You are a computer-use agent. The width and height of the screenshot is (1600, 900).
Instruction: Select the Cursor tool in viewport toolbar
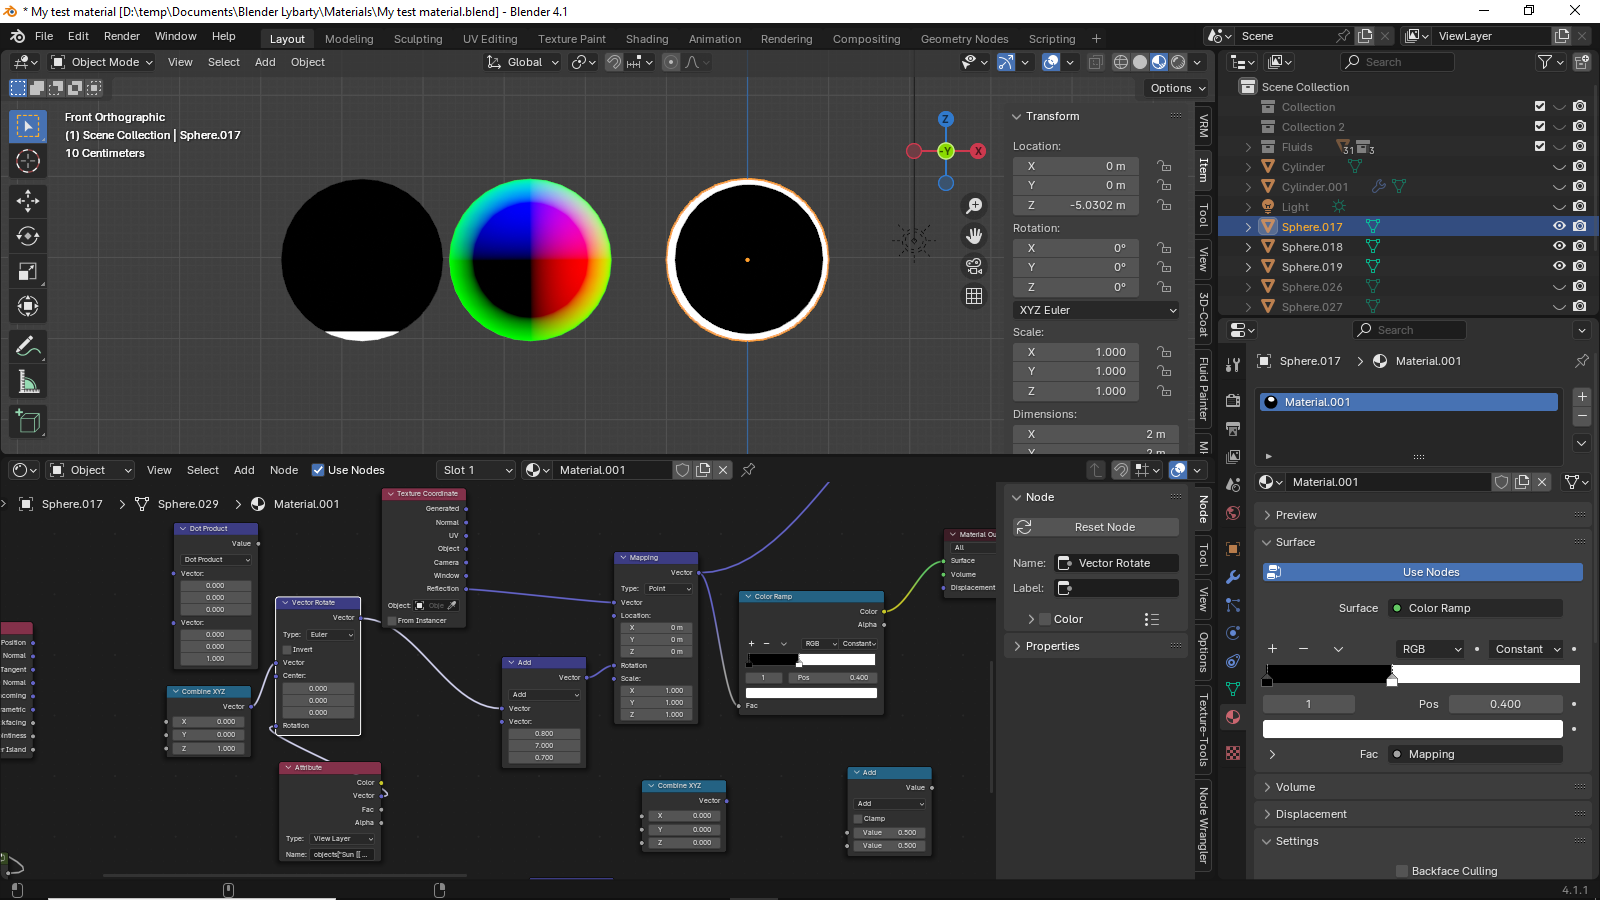tap(28, 161)
